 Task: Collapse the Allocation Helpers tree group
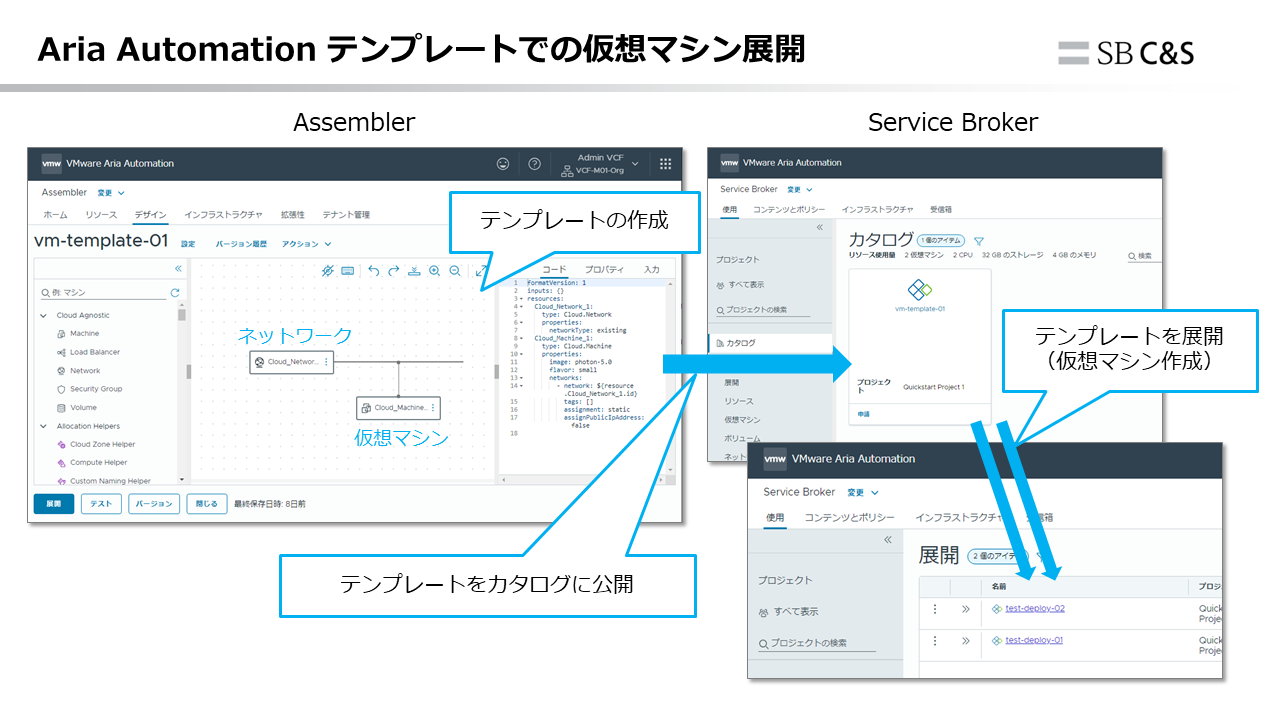(x=44, y=426)
